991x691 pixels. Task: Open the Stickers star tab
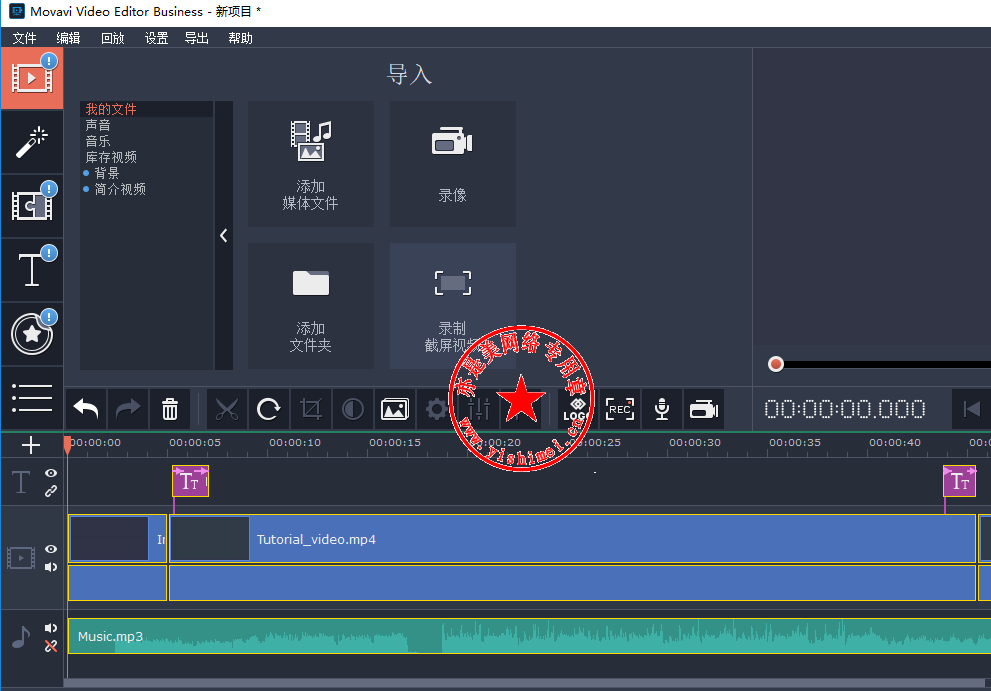click(x=32, y=334)
